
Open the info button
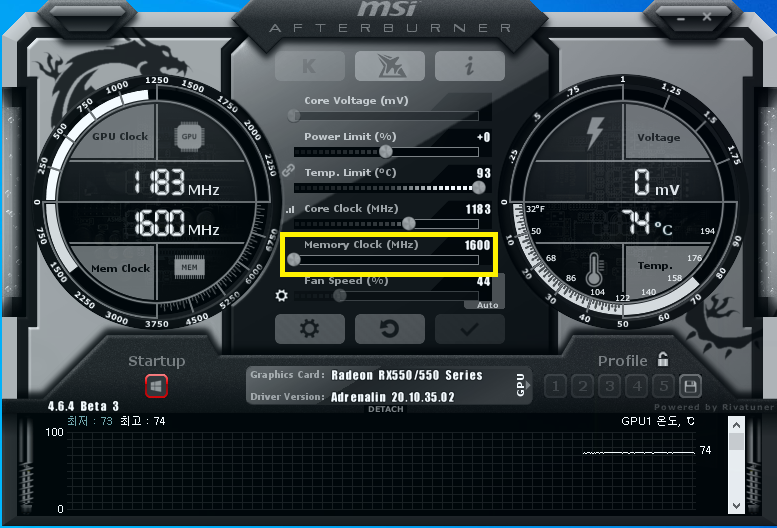point(470,66)
